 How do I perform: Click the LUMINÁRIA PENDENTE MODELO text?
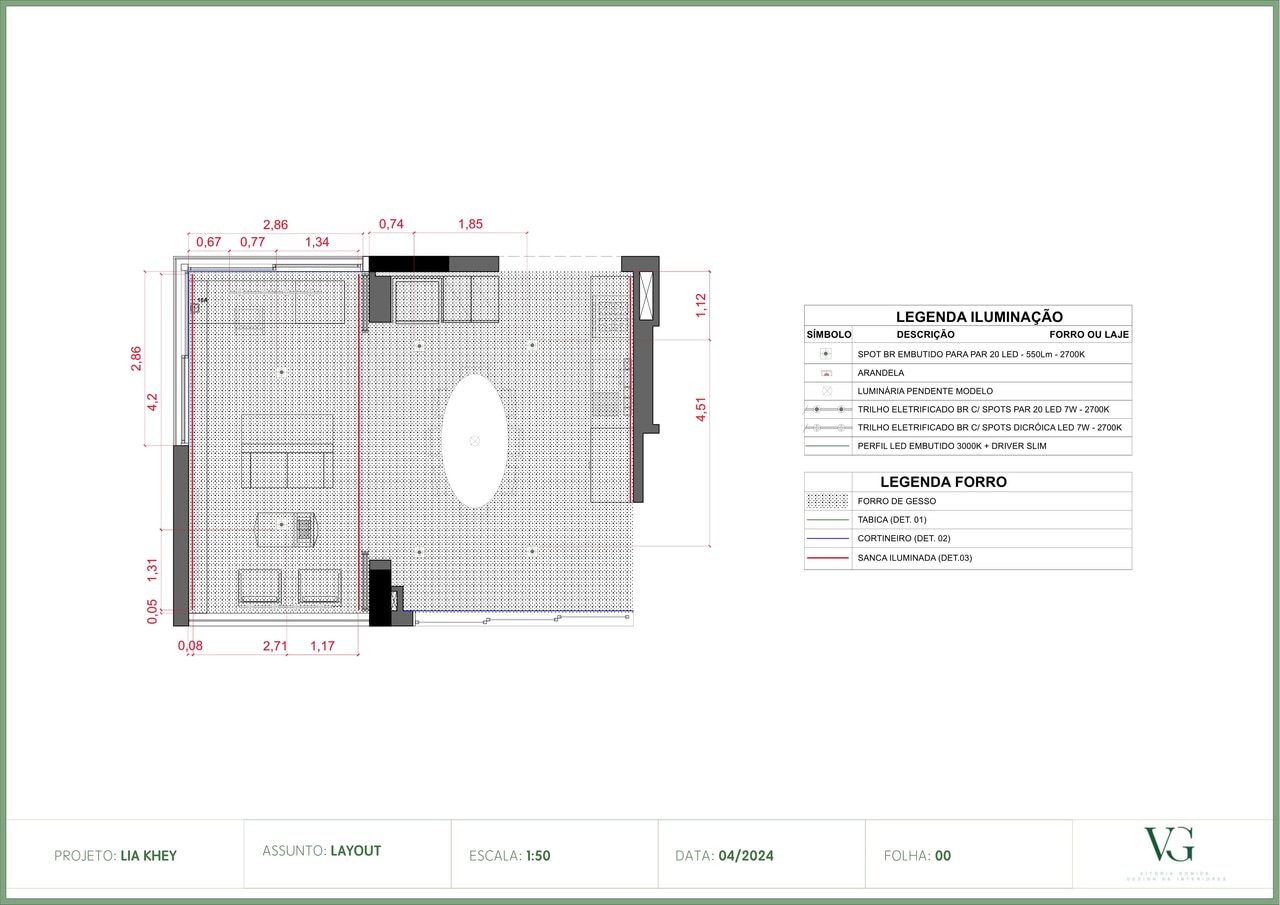tap(925, 391)
